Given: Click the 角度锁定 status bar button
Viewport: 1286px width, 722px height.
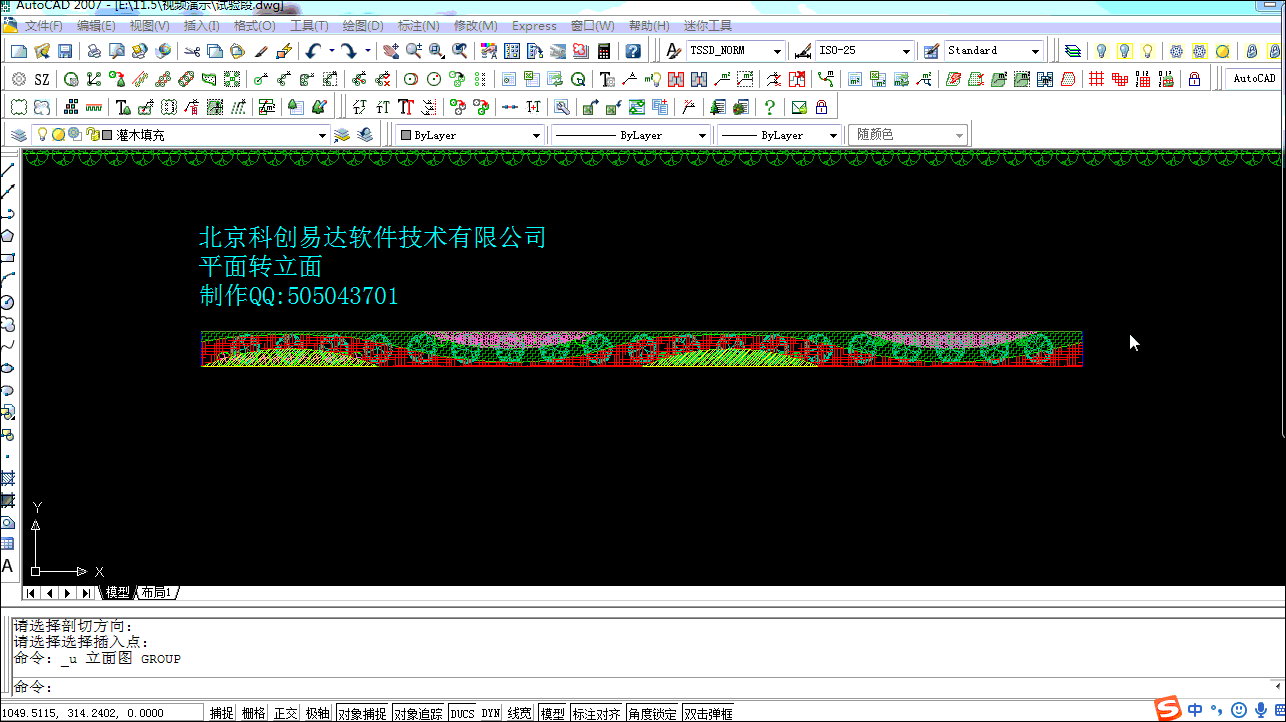Looking at the screenshot, I should point(653,713).
